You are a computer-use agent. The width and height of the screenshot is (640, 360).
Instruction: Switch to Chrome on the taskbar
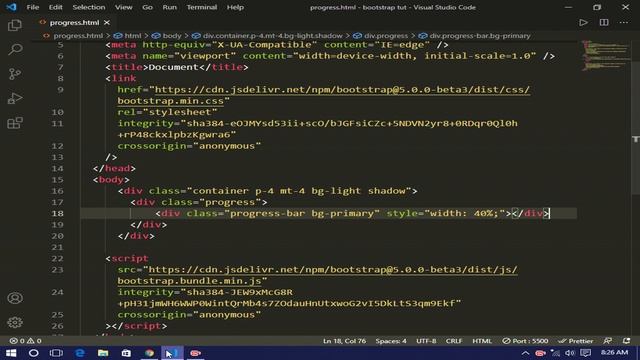[149, 353]
